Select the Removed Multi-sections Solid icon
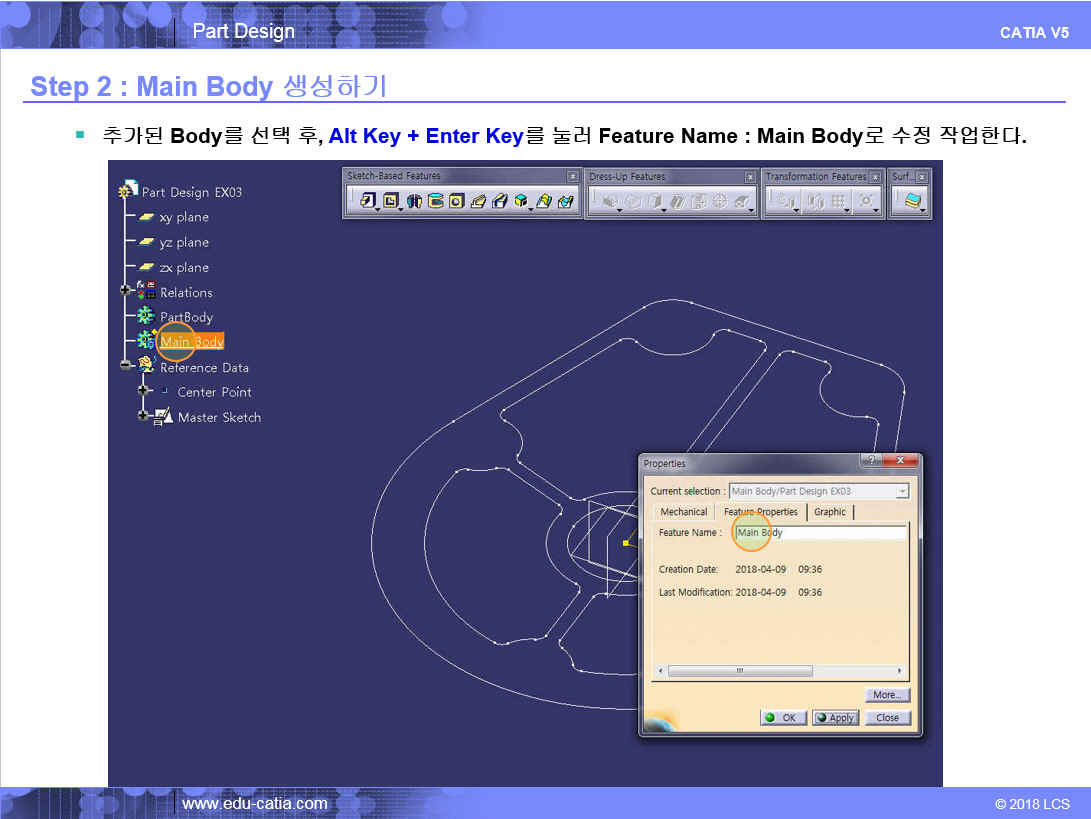This screenshot has width=1091, height=819. pyautogui.click(x=566, y=201)
